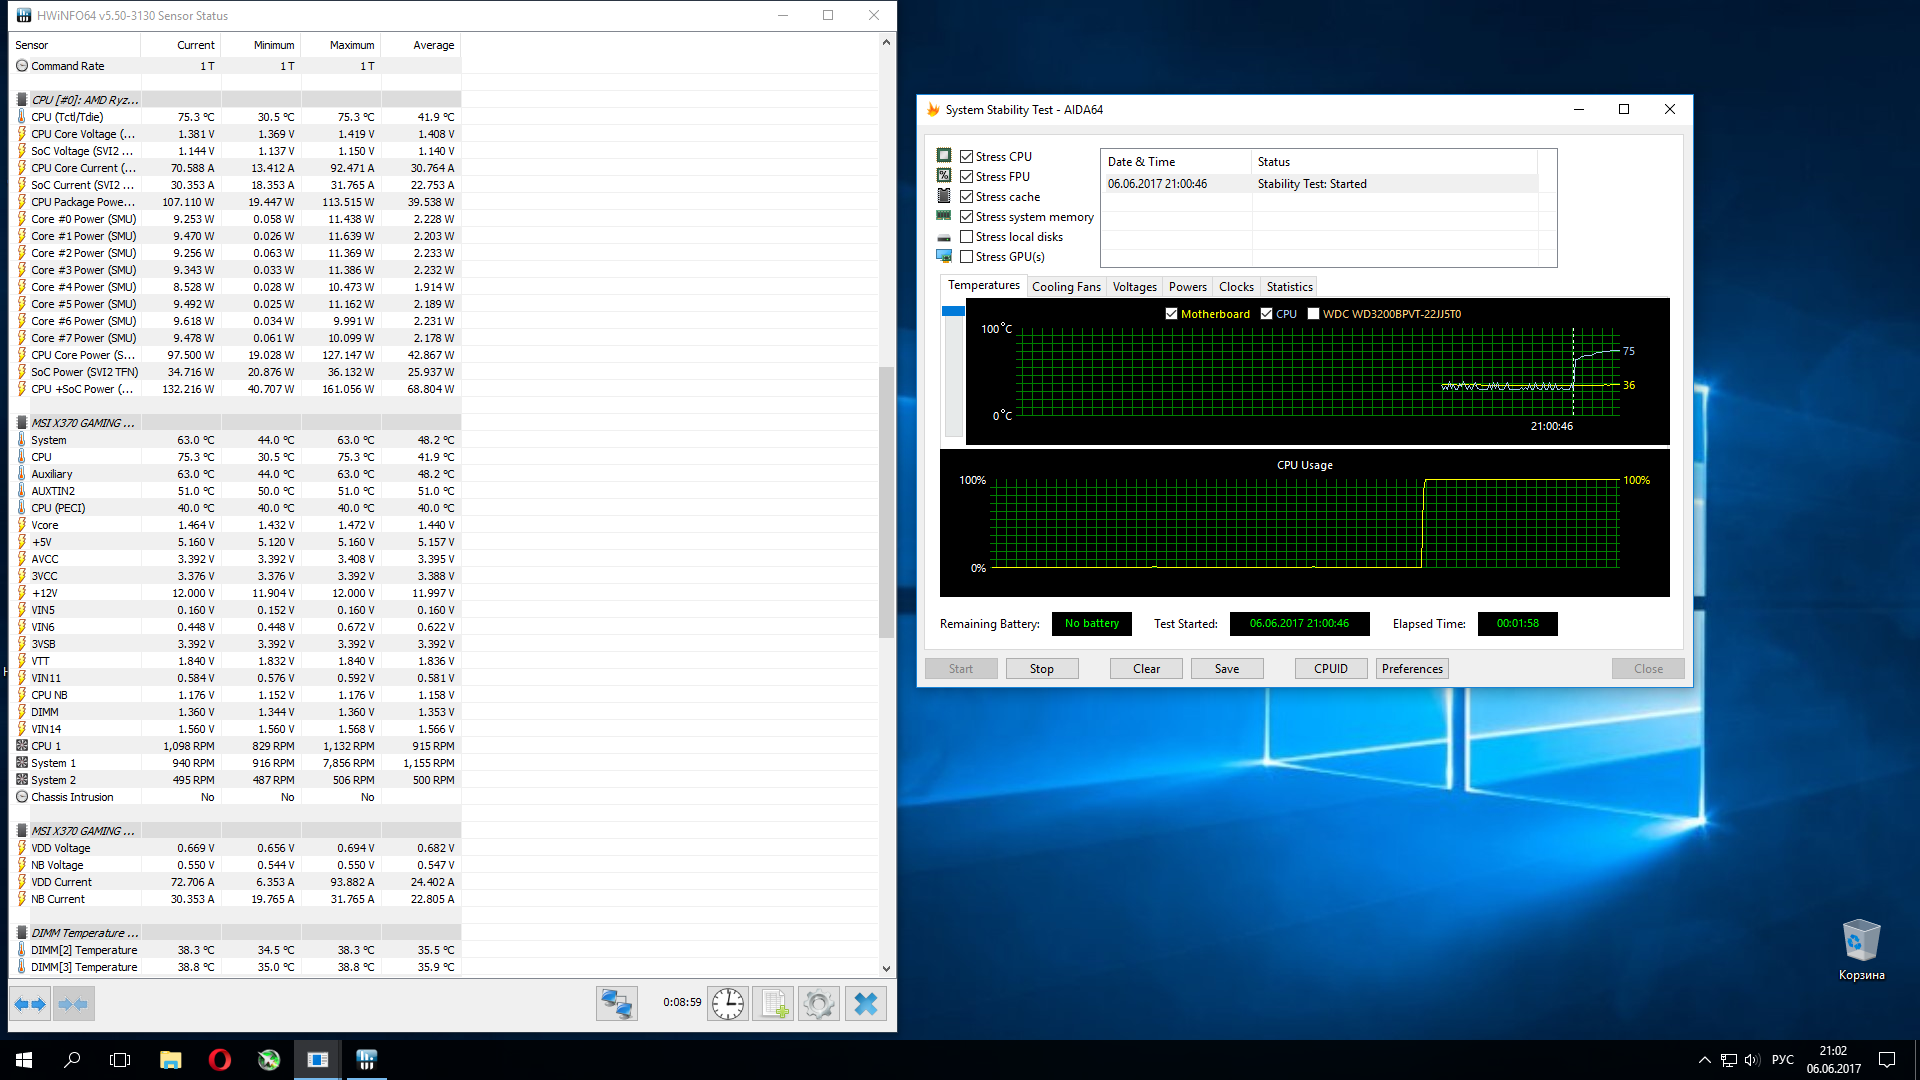1920x1080 pixels.
Task: Click the logging start sheet icon
Action: pyautogui.click(x=774, y=1004)
